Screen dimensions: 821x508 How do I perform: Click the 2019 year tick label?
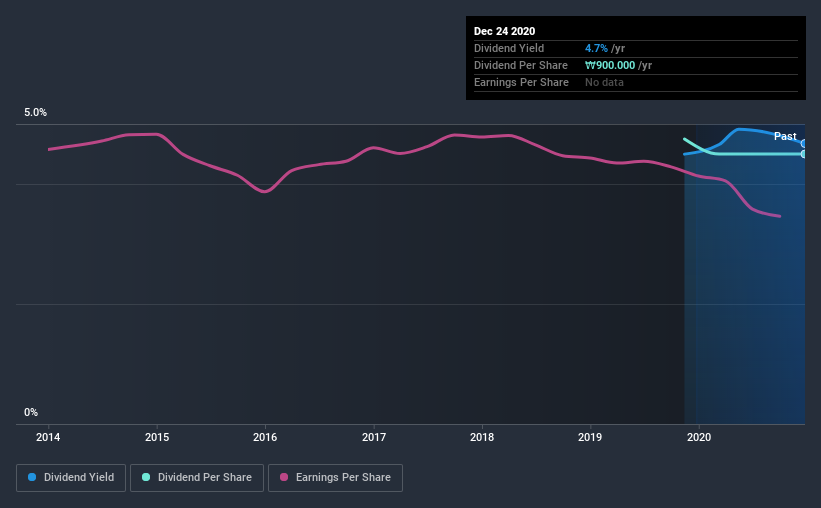point(590,437)
